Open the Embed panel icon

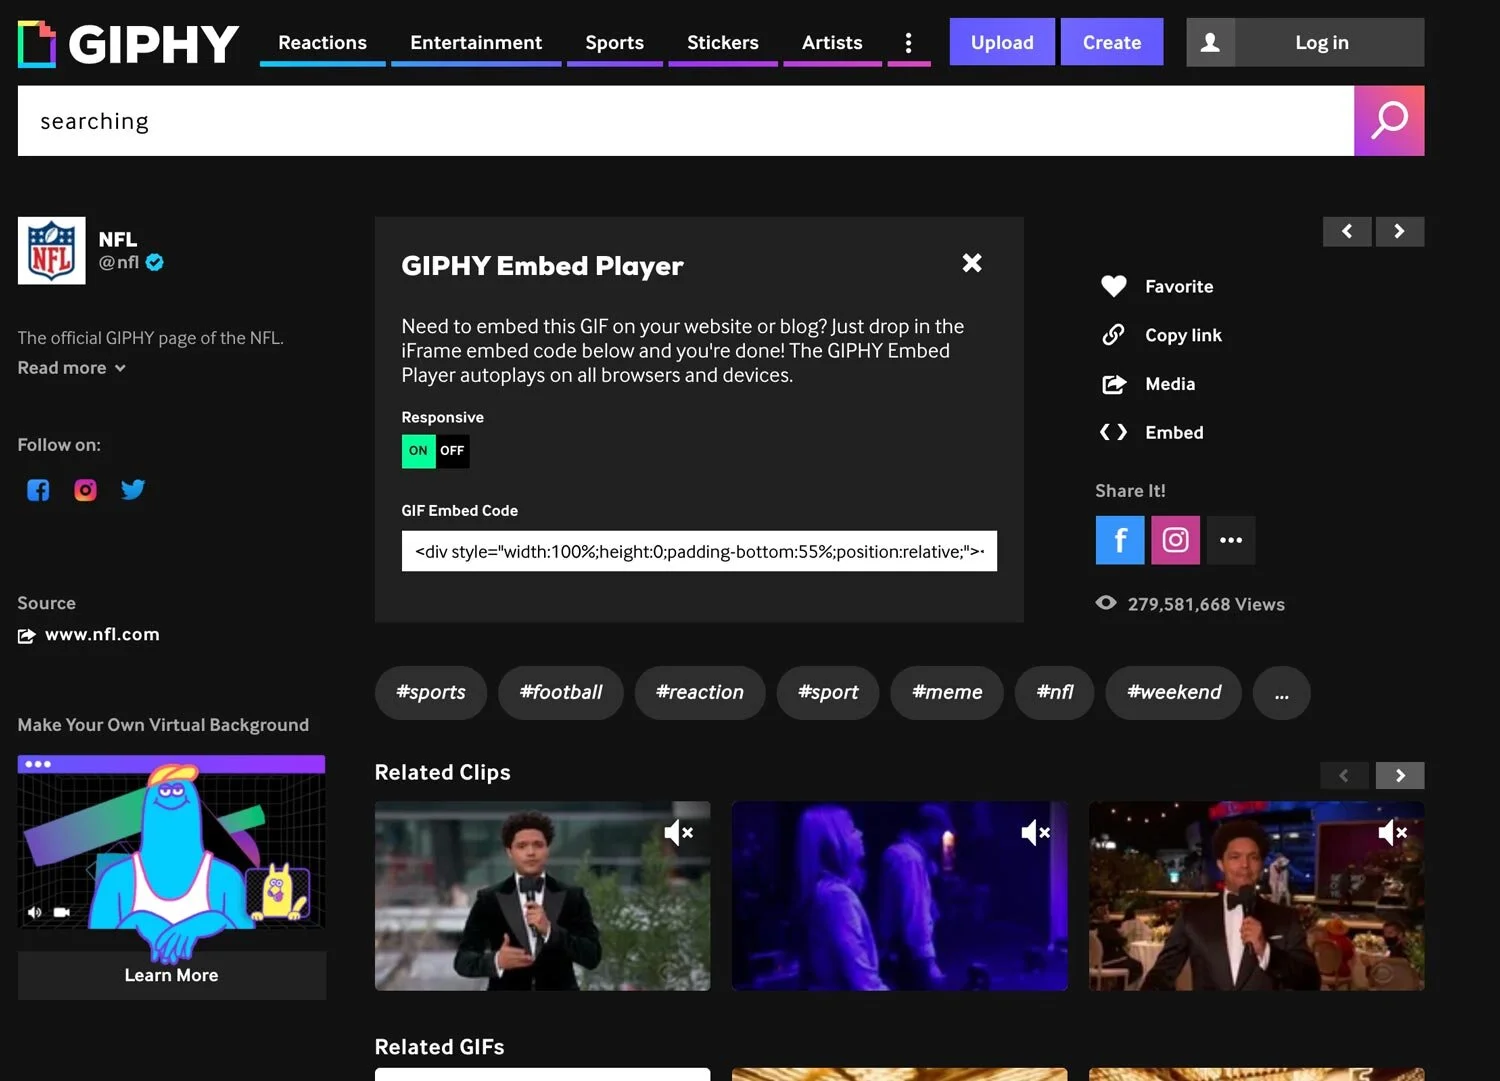click(x=1113, y=432)
